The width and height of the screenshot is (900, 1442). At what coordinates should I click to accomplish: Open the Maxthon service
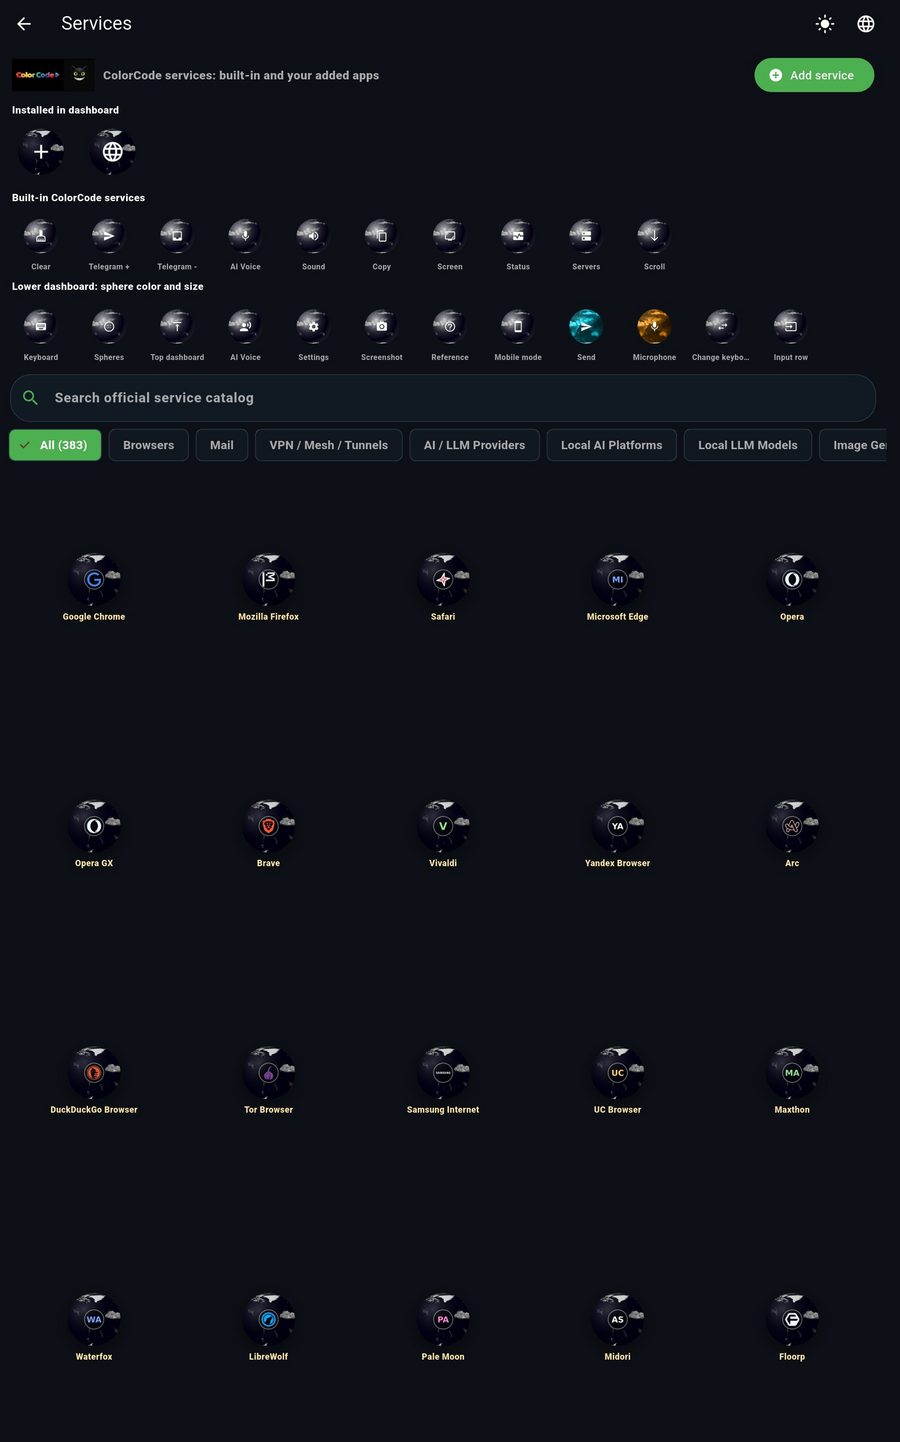click(x=792, y=1073)
